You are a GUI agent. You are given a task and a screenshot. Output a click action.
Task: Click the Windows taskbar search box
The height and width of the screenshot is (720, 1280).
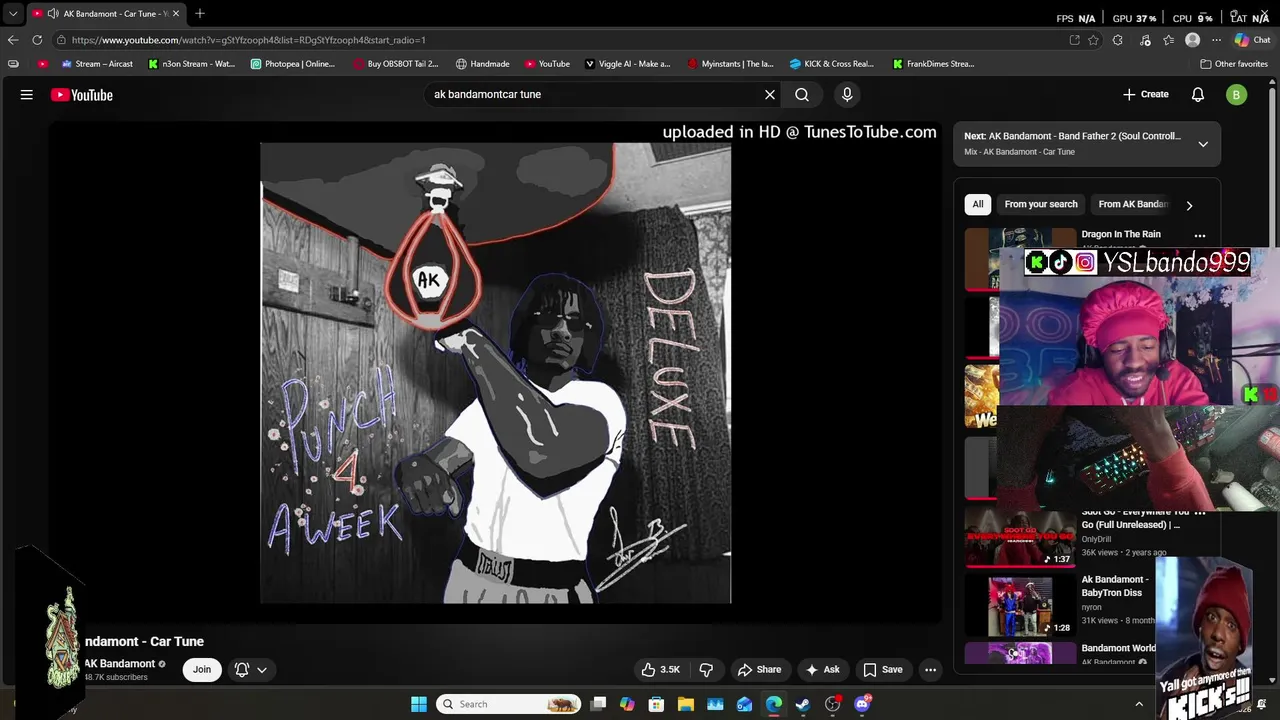tap(510, 704)
